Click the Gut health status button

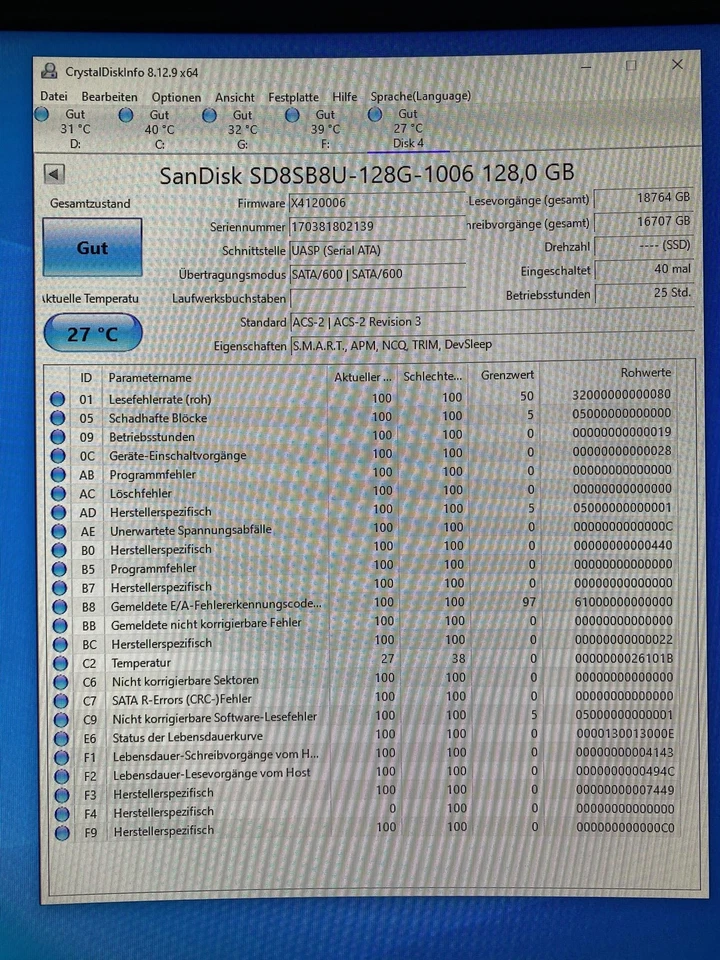[92, 247]
